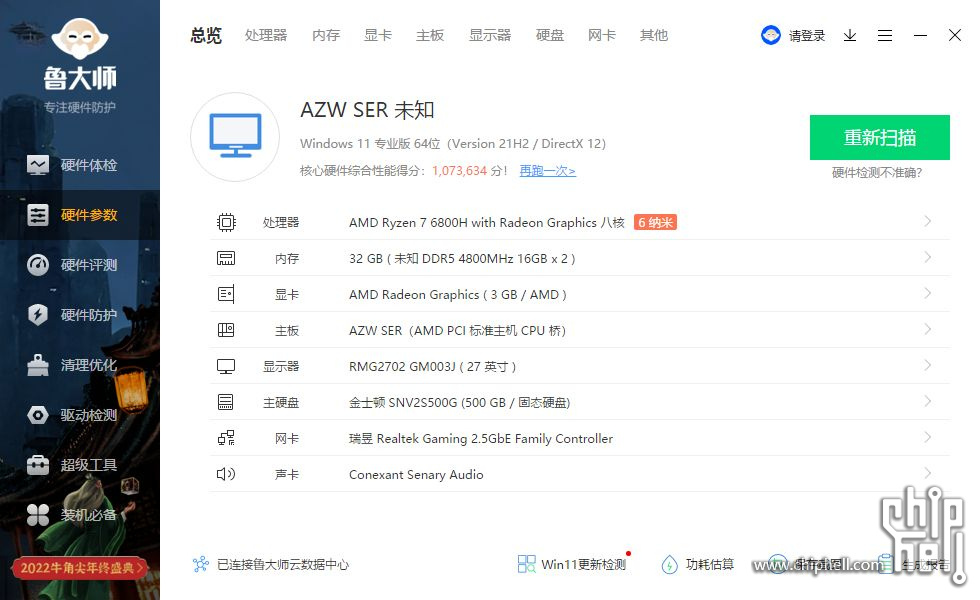The image size is (980, 600).
Task: Expand the 显示器 row chevron
Action: [x=928, y=365]
